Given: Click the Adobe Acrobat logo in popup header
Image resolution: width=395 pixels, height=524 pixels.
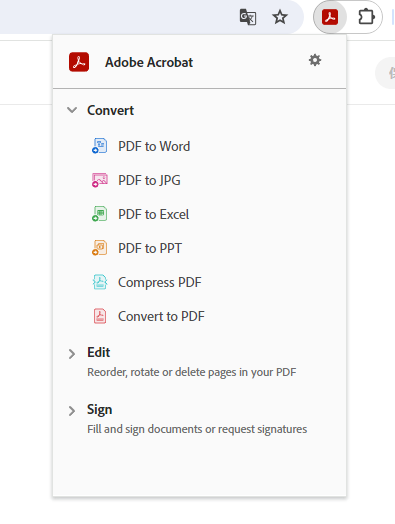Looking at the screenshot, I should [79, 62].
